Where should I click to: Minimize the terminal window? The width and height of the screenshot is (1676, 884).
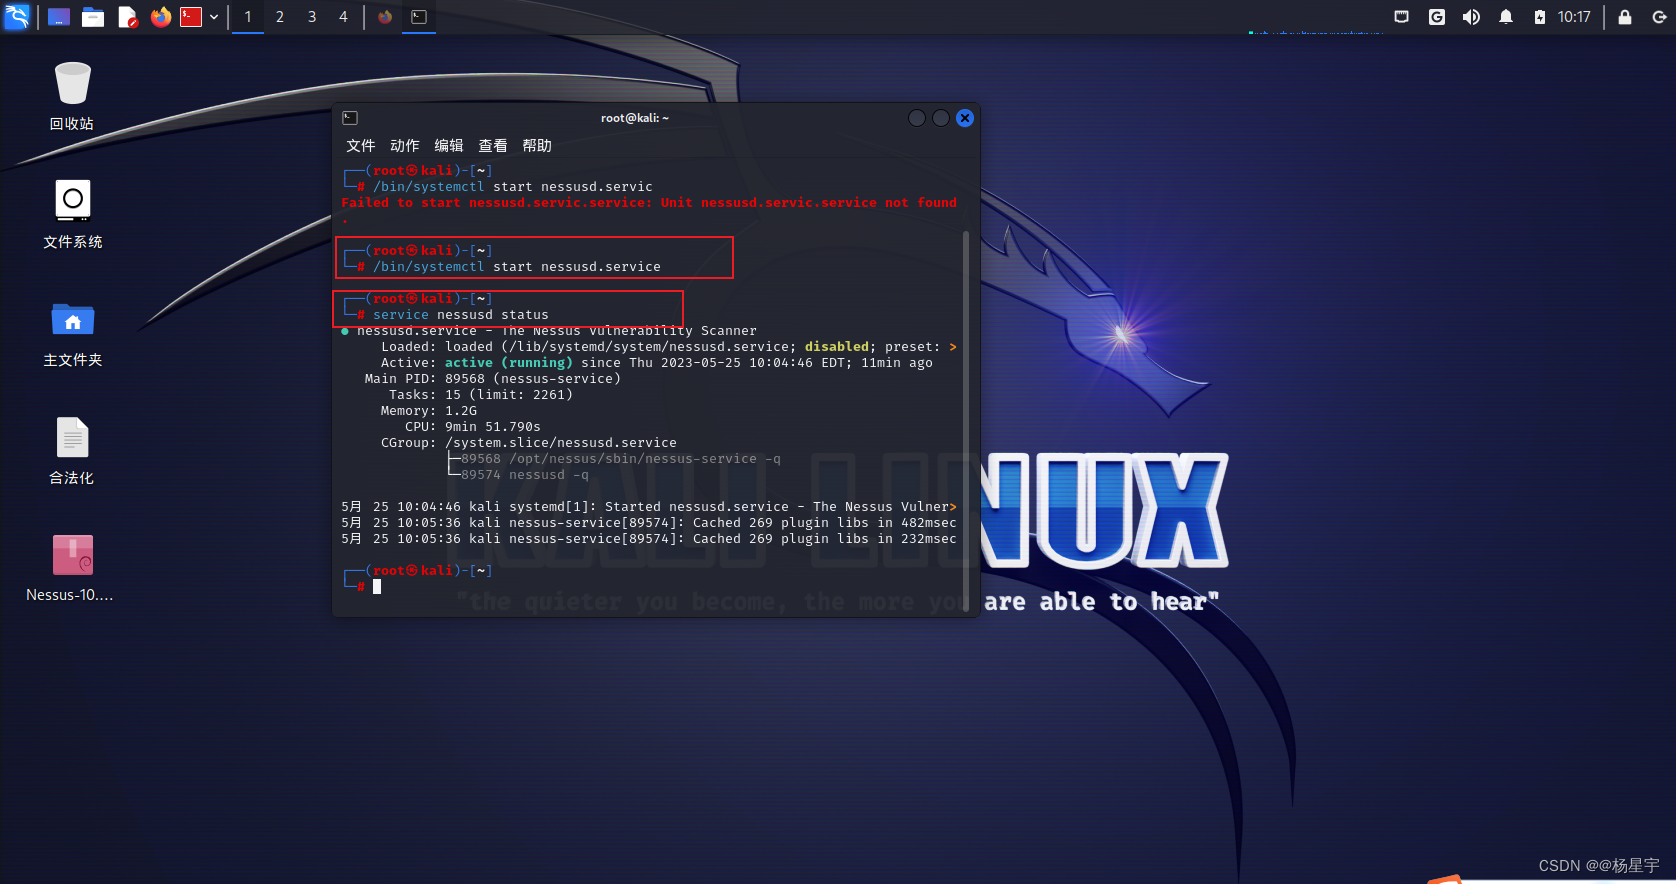pyautogui.click(x=917, y=118)
